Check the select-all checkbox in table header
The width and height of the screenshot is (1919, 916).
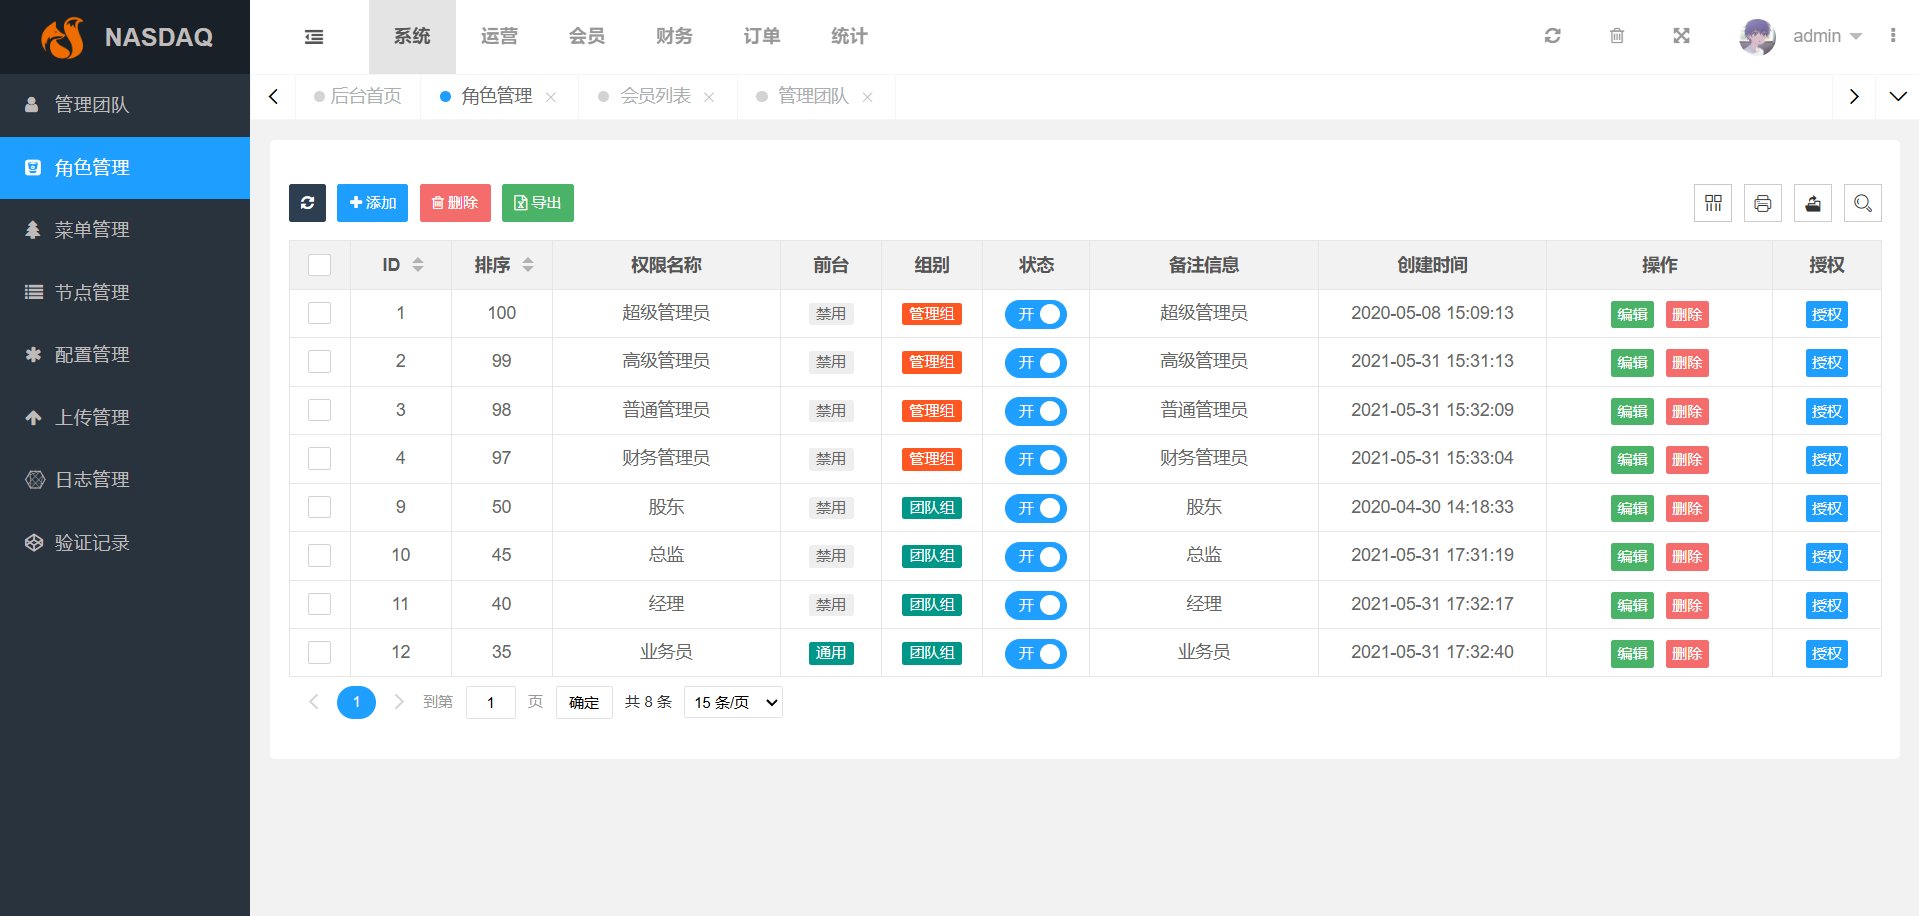[319, 265]
